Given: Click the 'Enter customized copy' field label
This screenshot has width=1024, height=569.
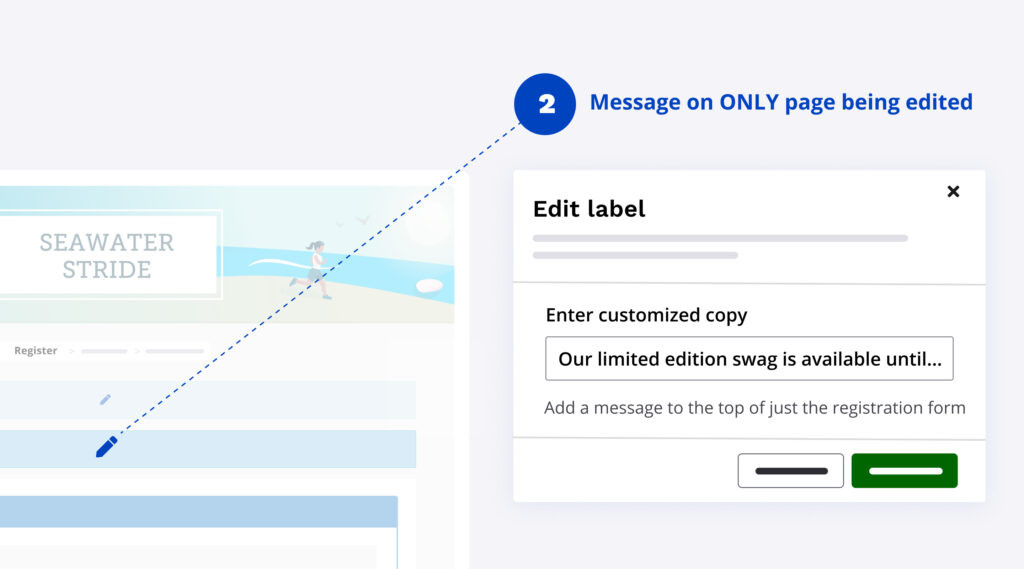Looking at the screenshot, I should coord(646,315).
